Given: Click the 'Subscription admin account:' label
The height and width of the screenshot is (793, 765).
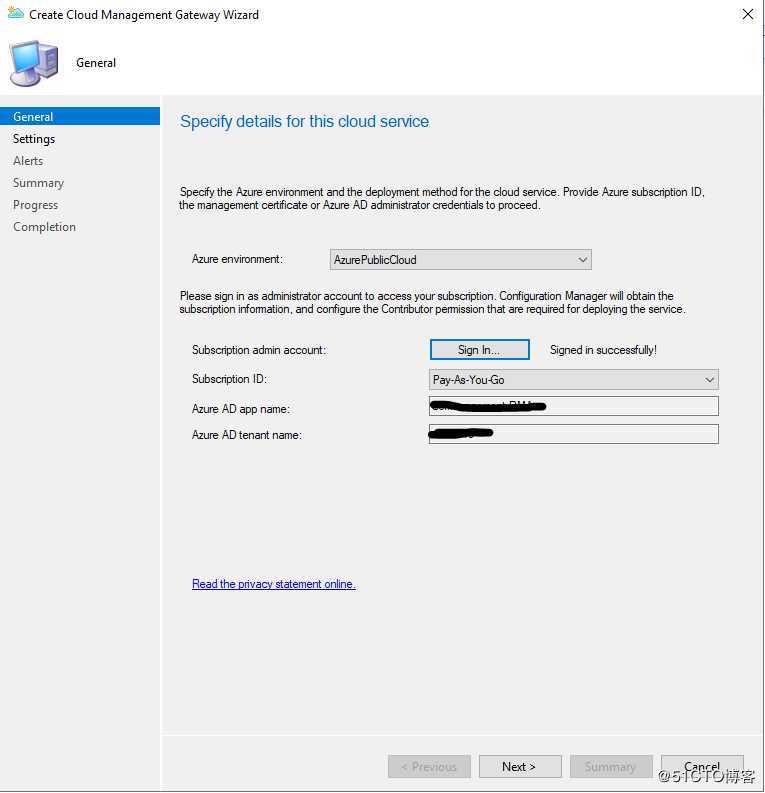Looking at the screenshot, I should pos(259,349).
